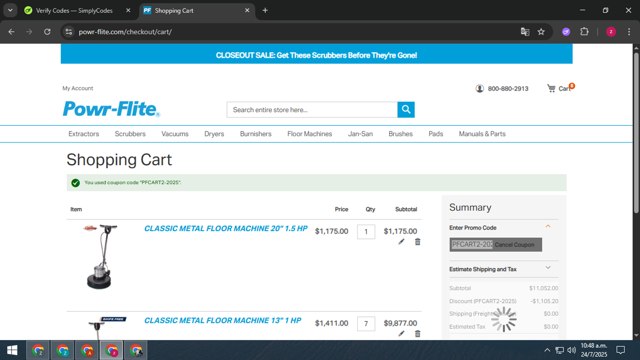Open the Floor Machines menu
This screenshot has height=360, width=640.
tap(309, 134)
